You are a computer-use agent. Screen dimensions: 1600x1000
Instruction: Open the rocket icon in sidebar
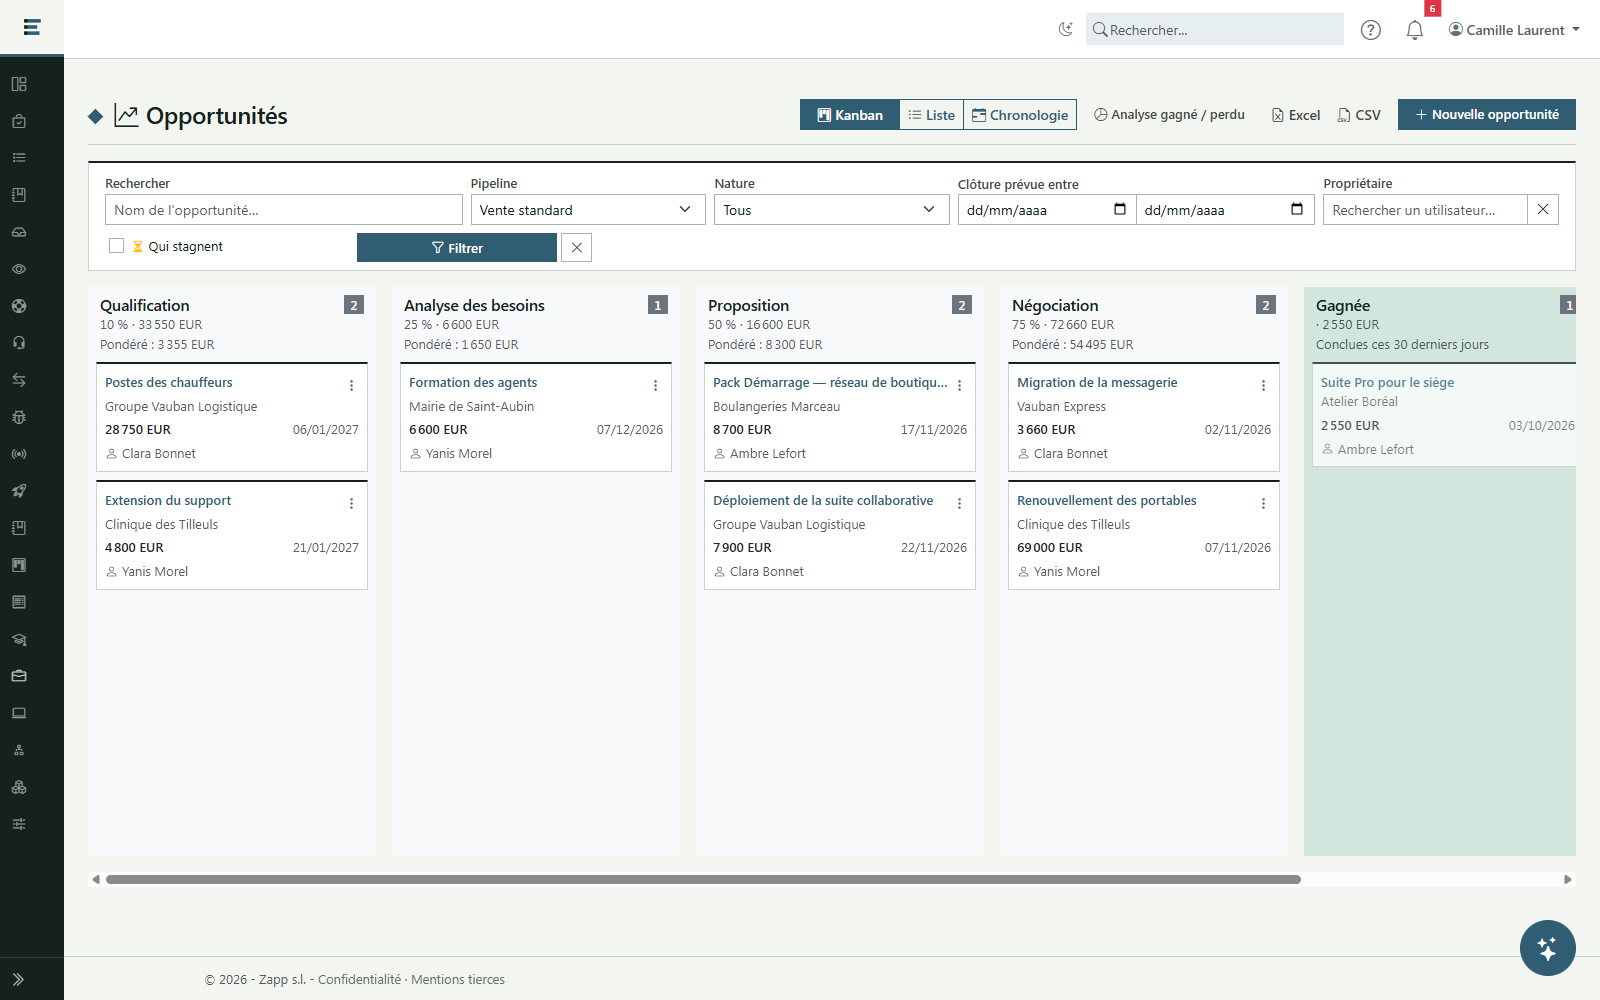click(19, 491)
